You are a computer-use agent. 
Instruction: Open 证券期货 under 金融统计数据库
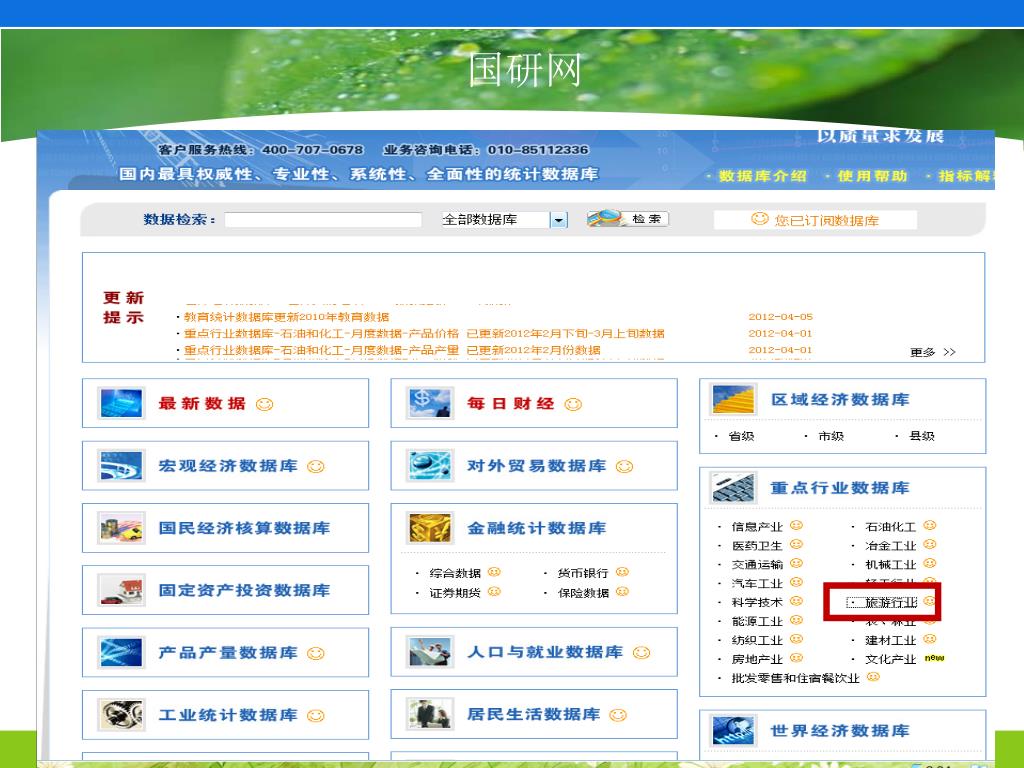point(455,593)
